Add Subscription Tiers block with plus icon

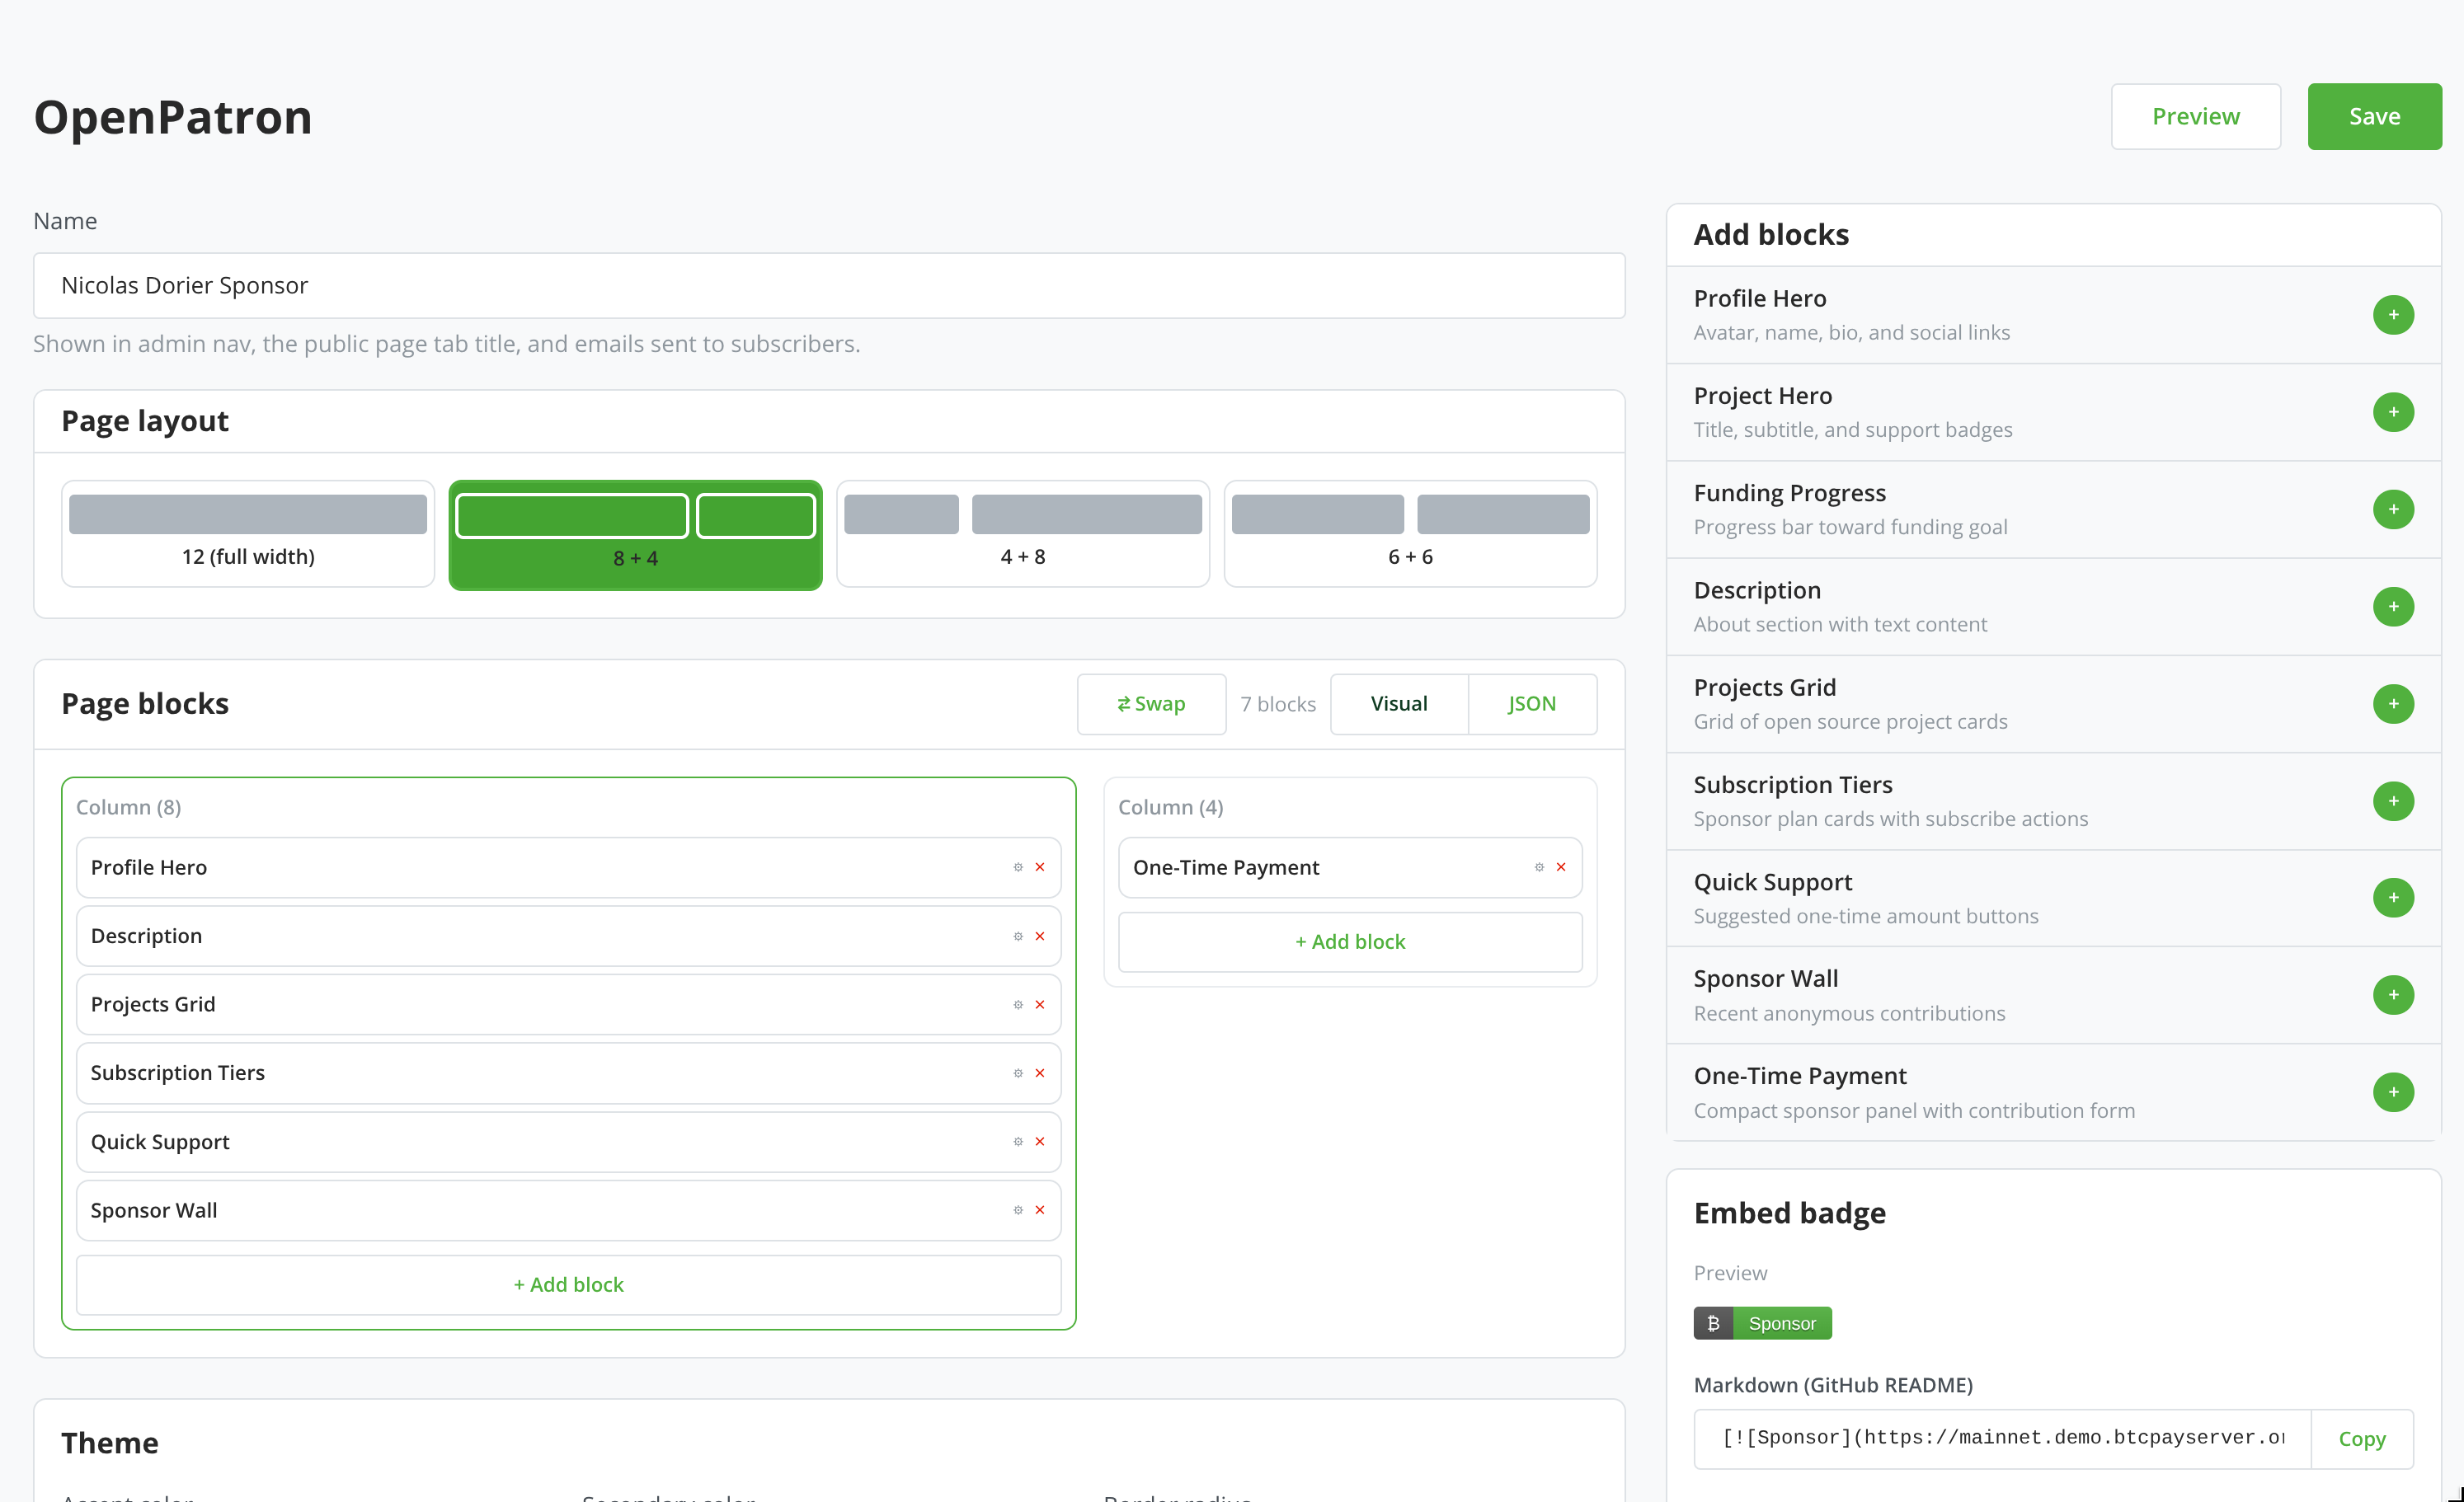coord(2393,801)
